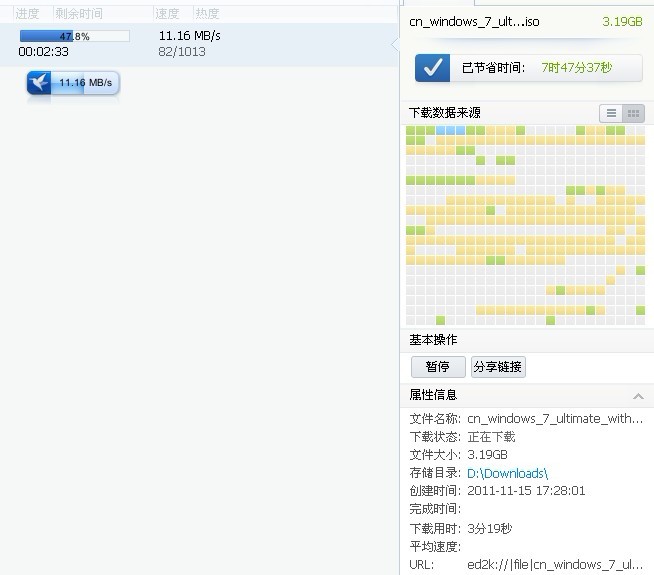
Task: Click the 11.16 MB/s speed boost badge
Action: 73,83
